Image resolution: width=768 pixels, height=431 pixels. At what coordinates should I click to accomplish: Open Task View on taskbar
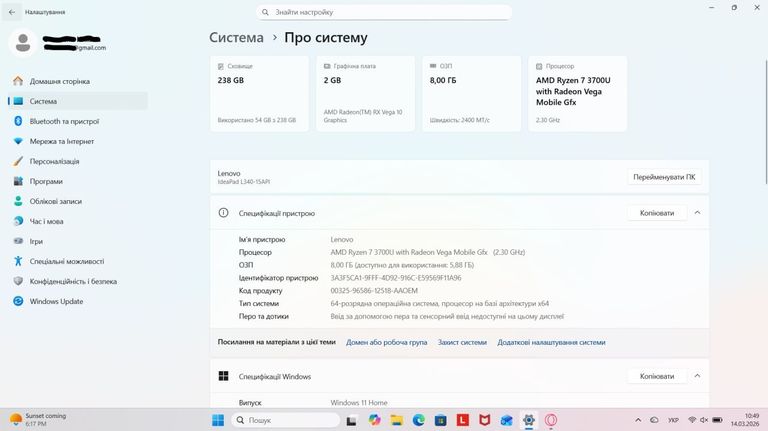coord(351,420)
